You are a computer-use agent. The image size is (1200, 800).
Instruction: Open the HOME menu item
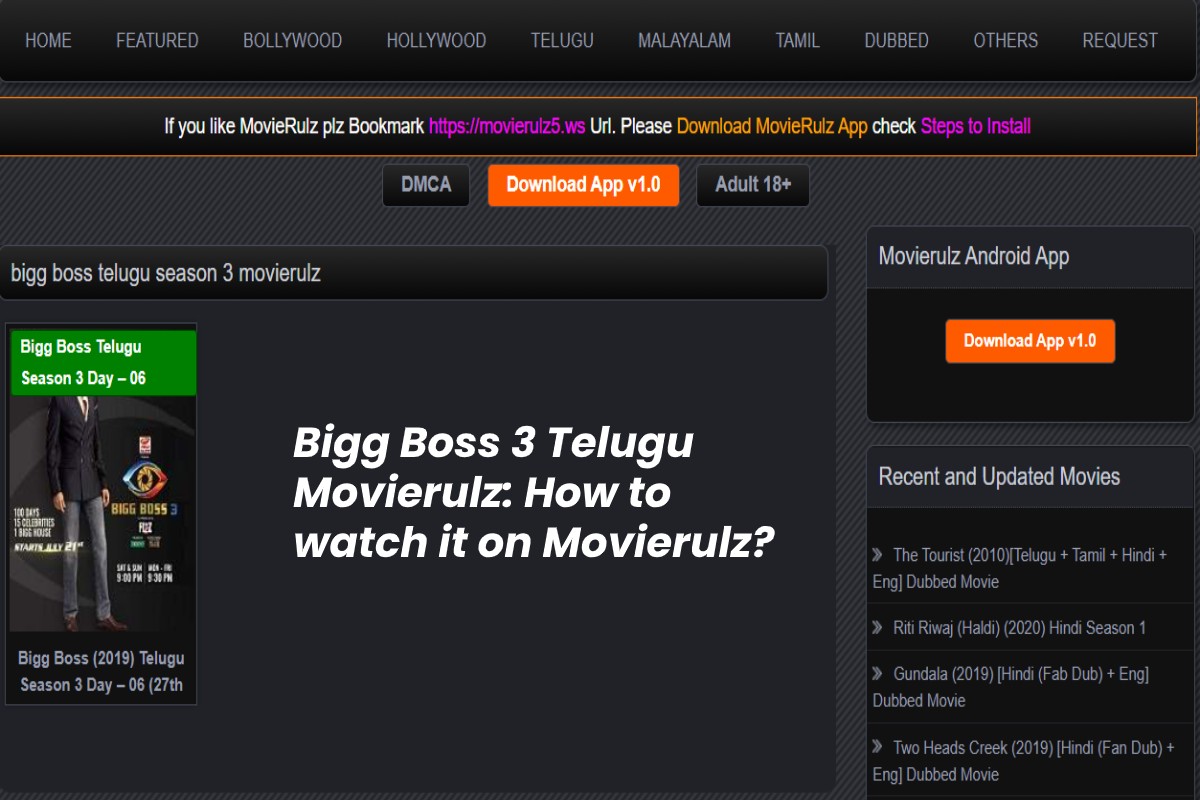[x=48, y=41]
